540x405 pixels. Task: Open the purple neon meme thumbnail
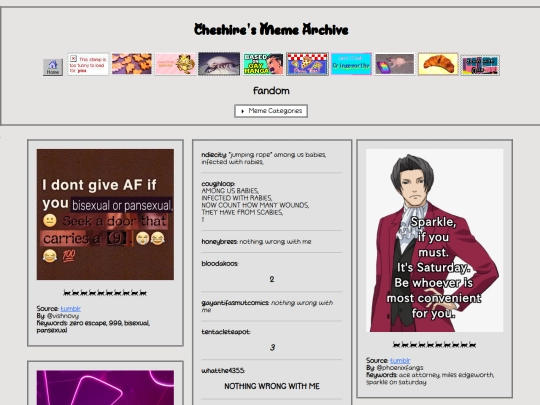105,387
